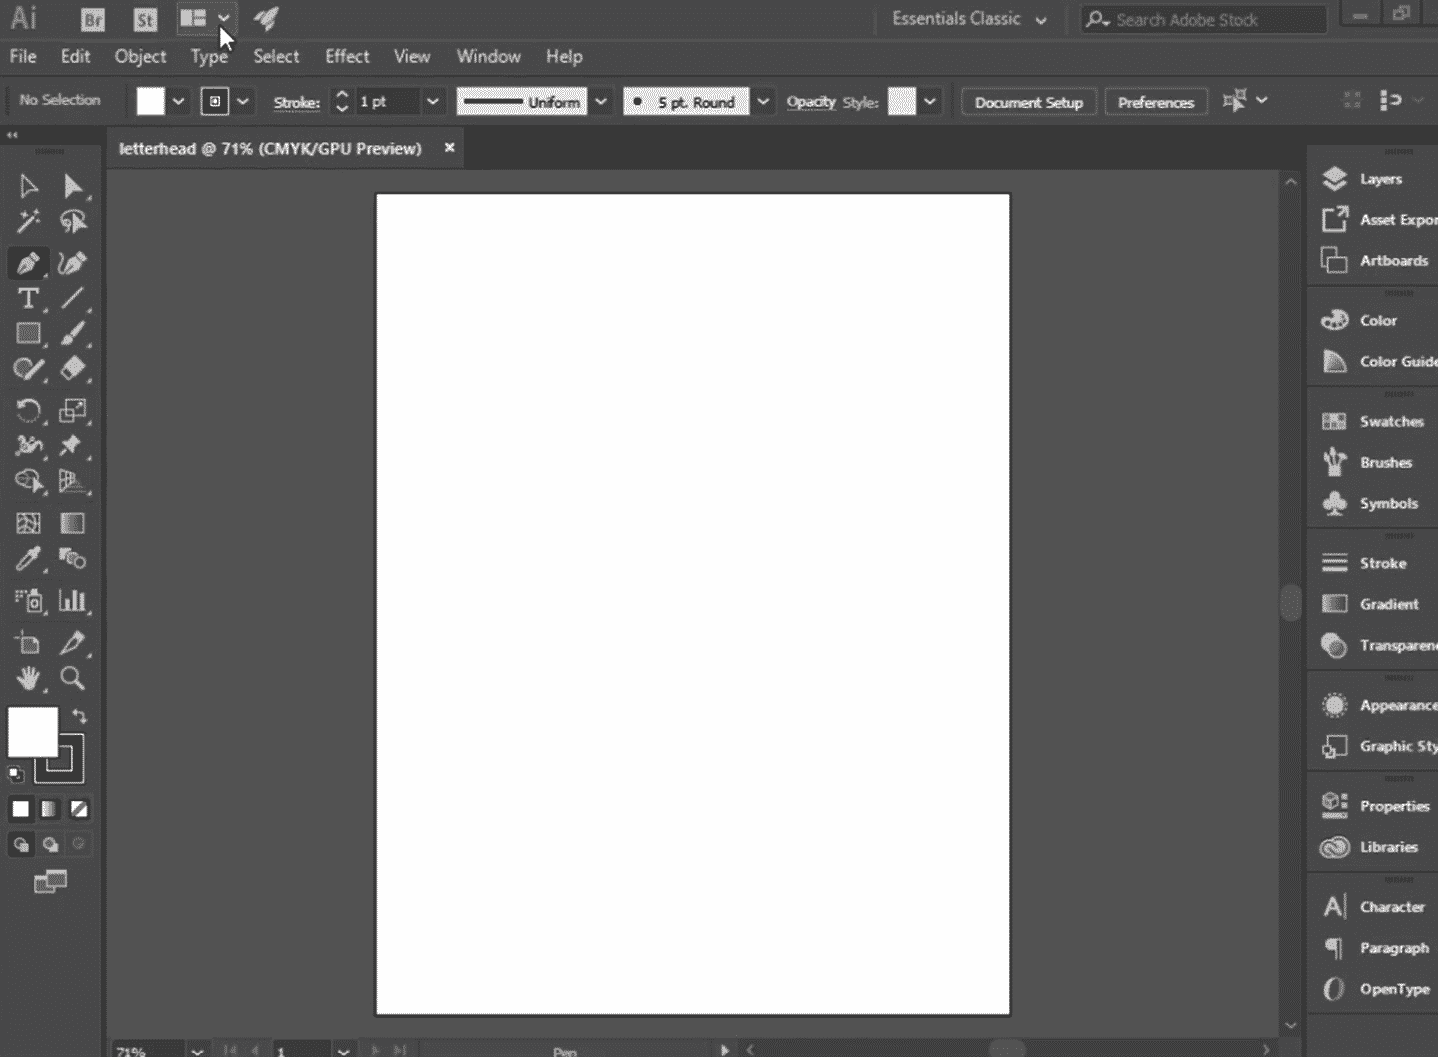Select the Selection tool arrow
Image resolution: width=1438 pixels, height=1057 pixels.
pos(28,187)
